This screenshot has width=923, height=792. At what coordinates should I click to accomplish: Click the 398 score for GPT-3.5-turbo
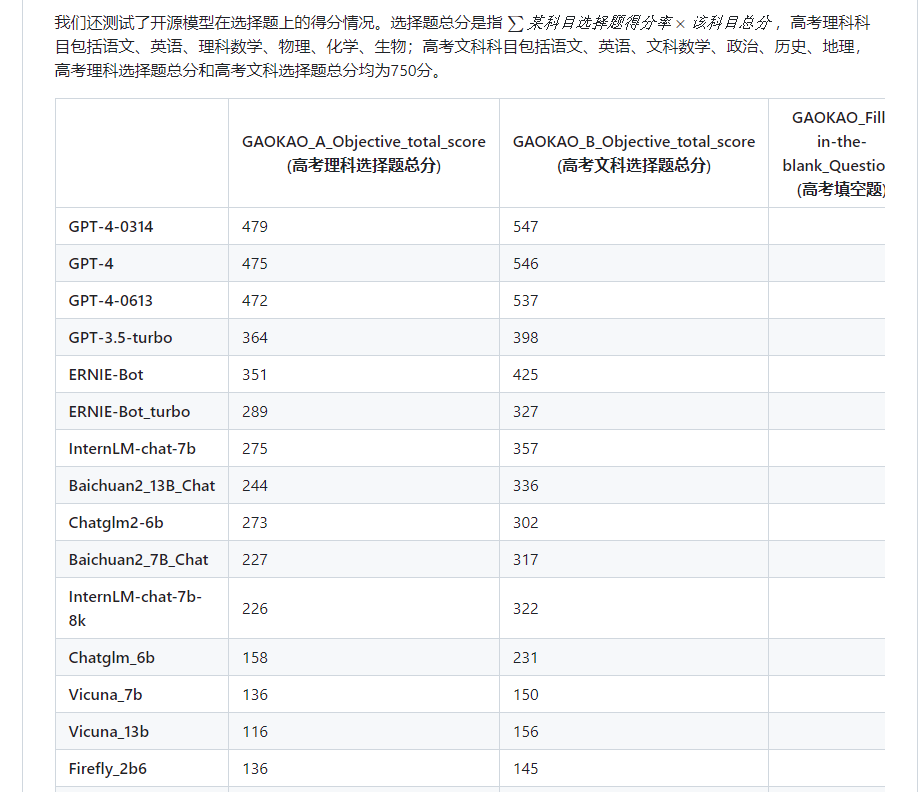[526, 338]
